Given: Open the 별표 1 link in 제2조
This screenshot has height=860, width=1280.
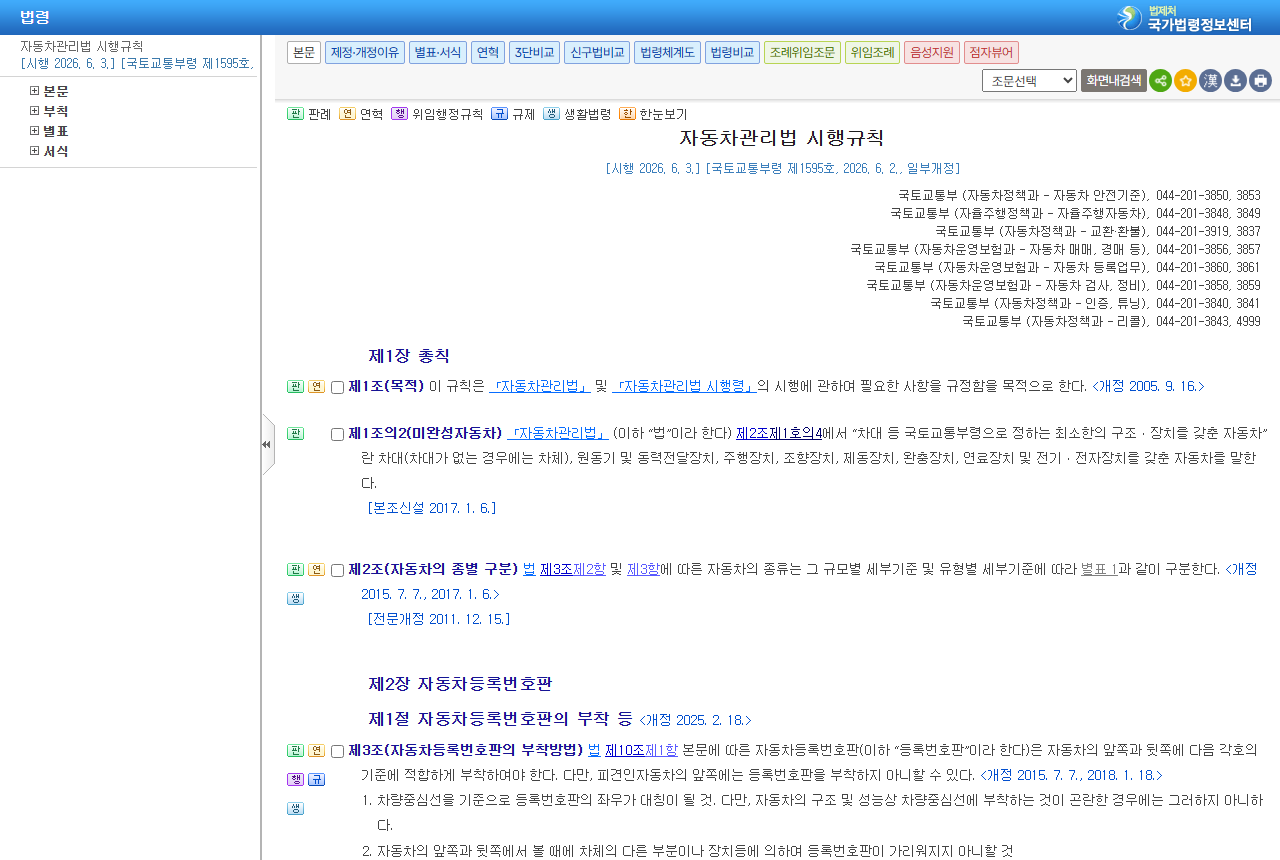Looking at the screenshot, I should pos(1099,570).
